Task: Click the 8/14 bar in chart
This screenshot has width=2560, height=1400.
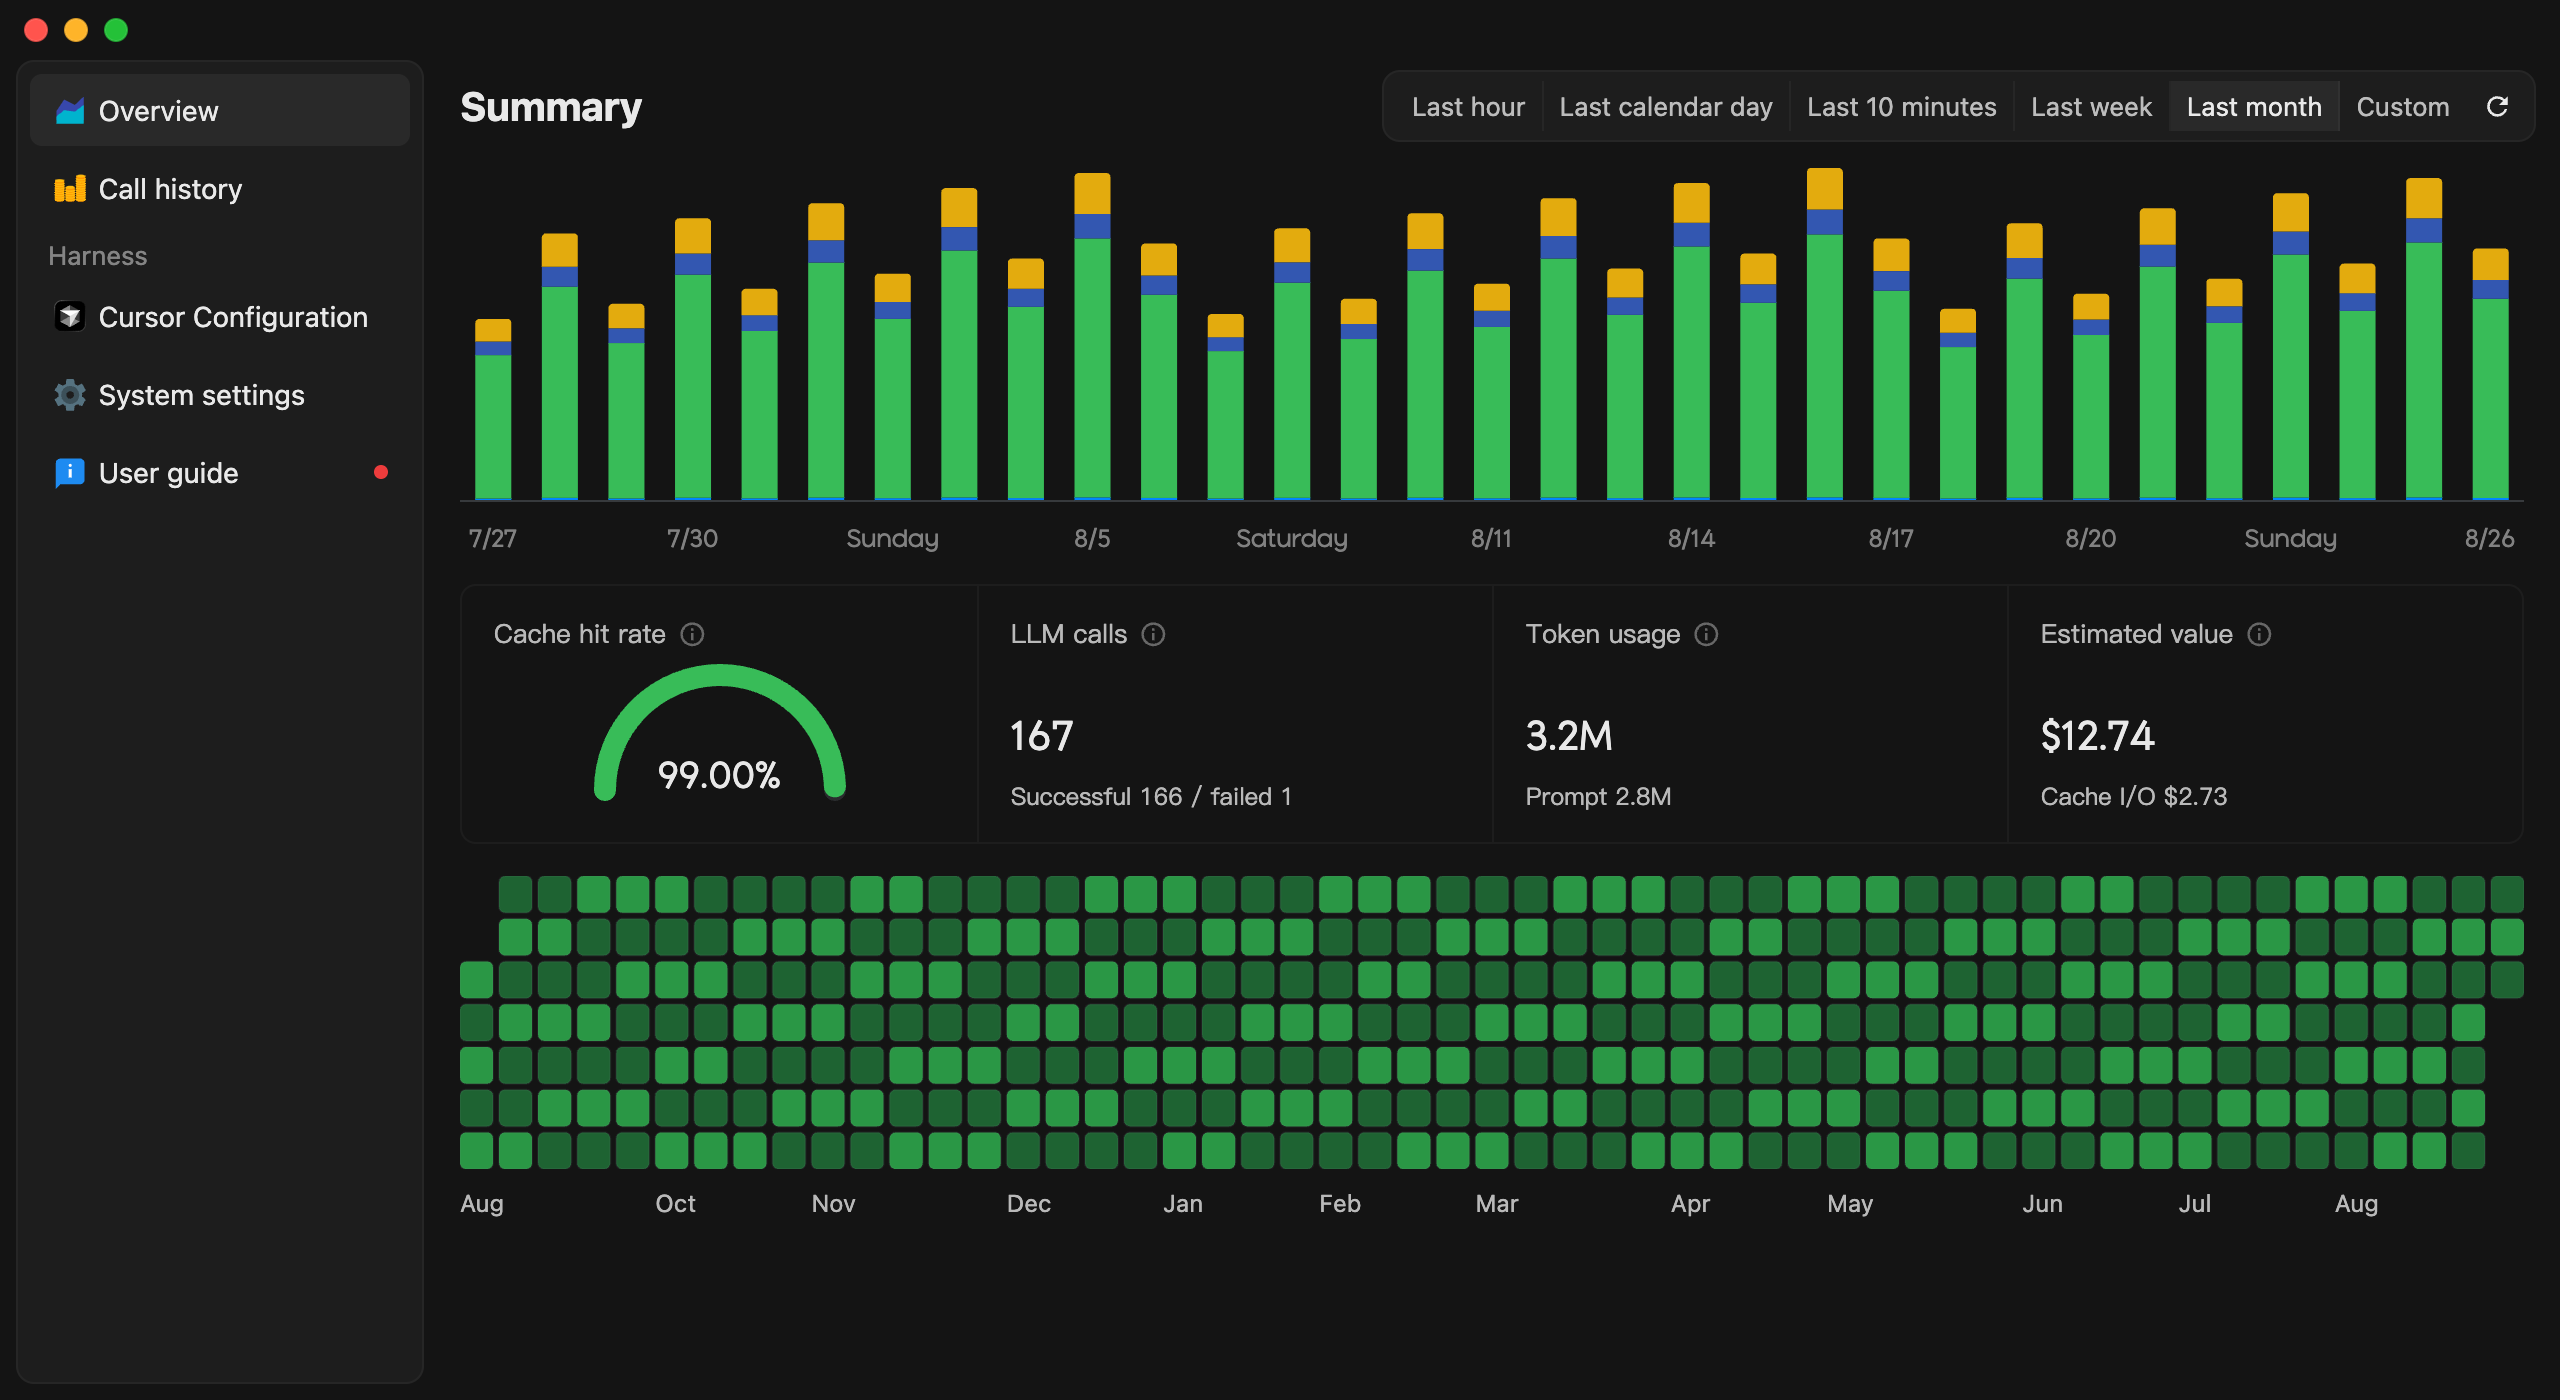Action: (1691, 341)
